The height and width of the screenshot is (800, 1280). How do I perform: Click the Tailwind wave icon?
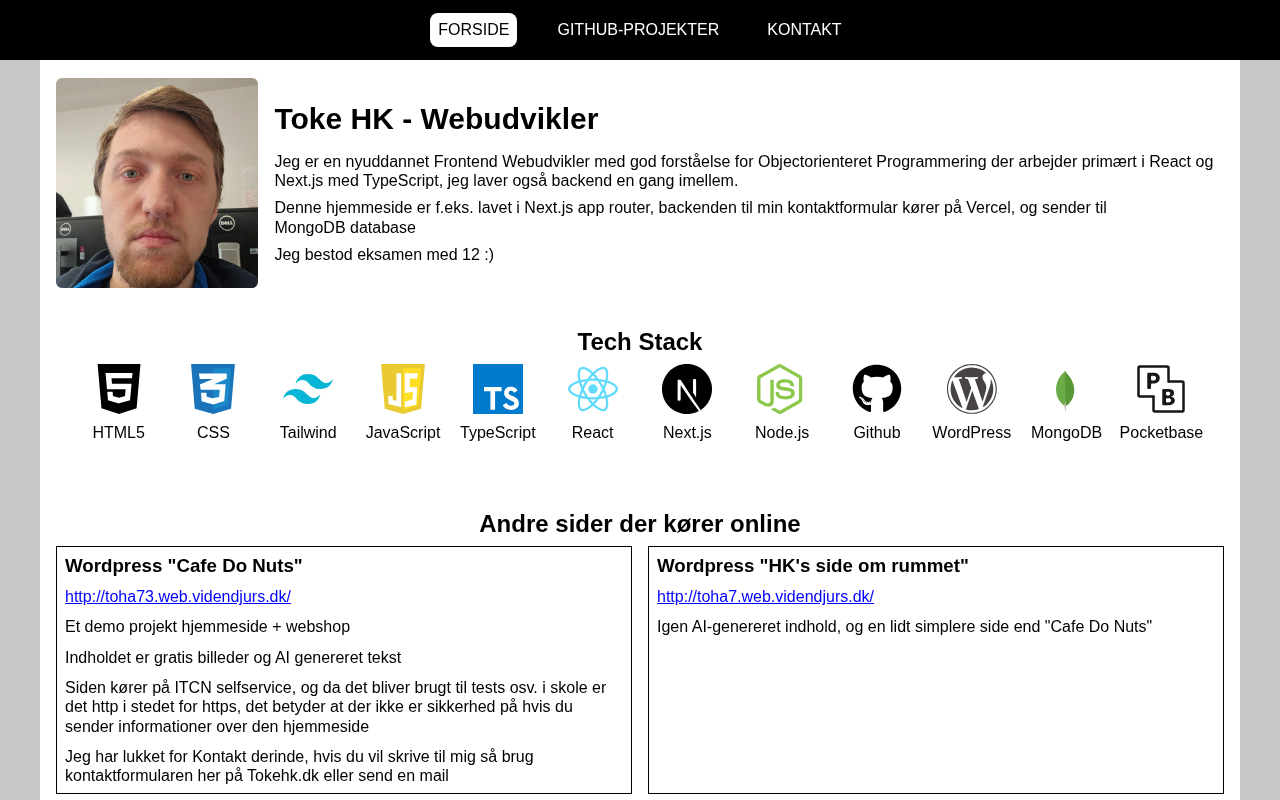pyautogui.click(x=308, y=389)
